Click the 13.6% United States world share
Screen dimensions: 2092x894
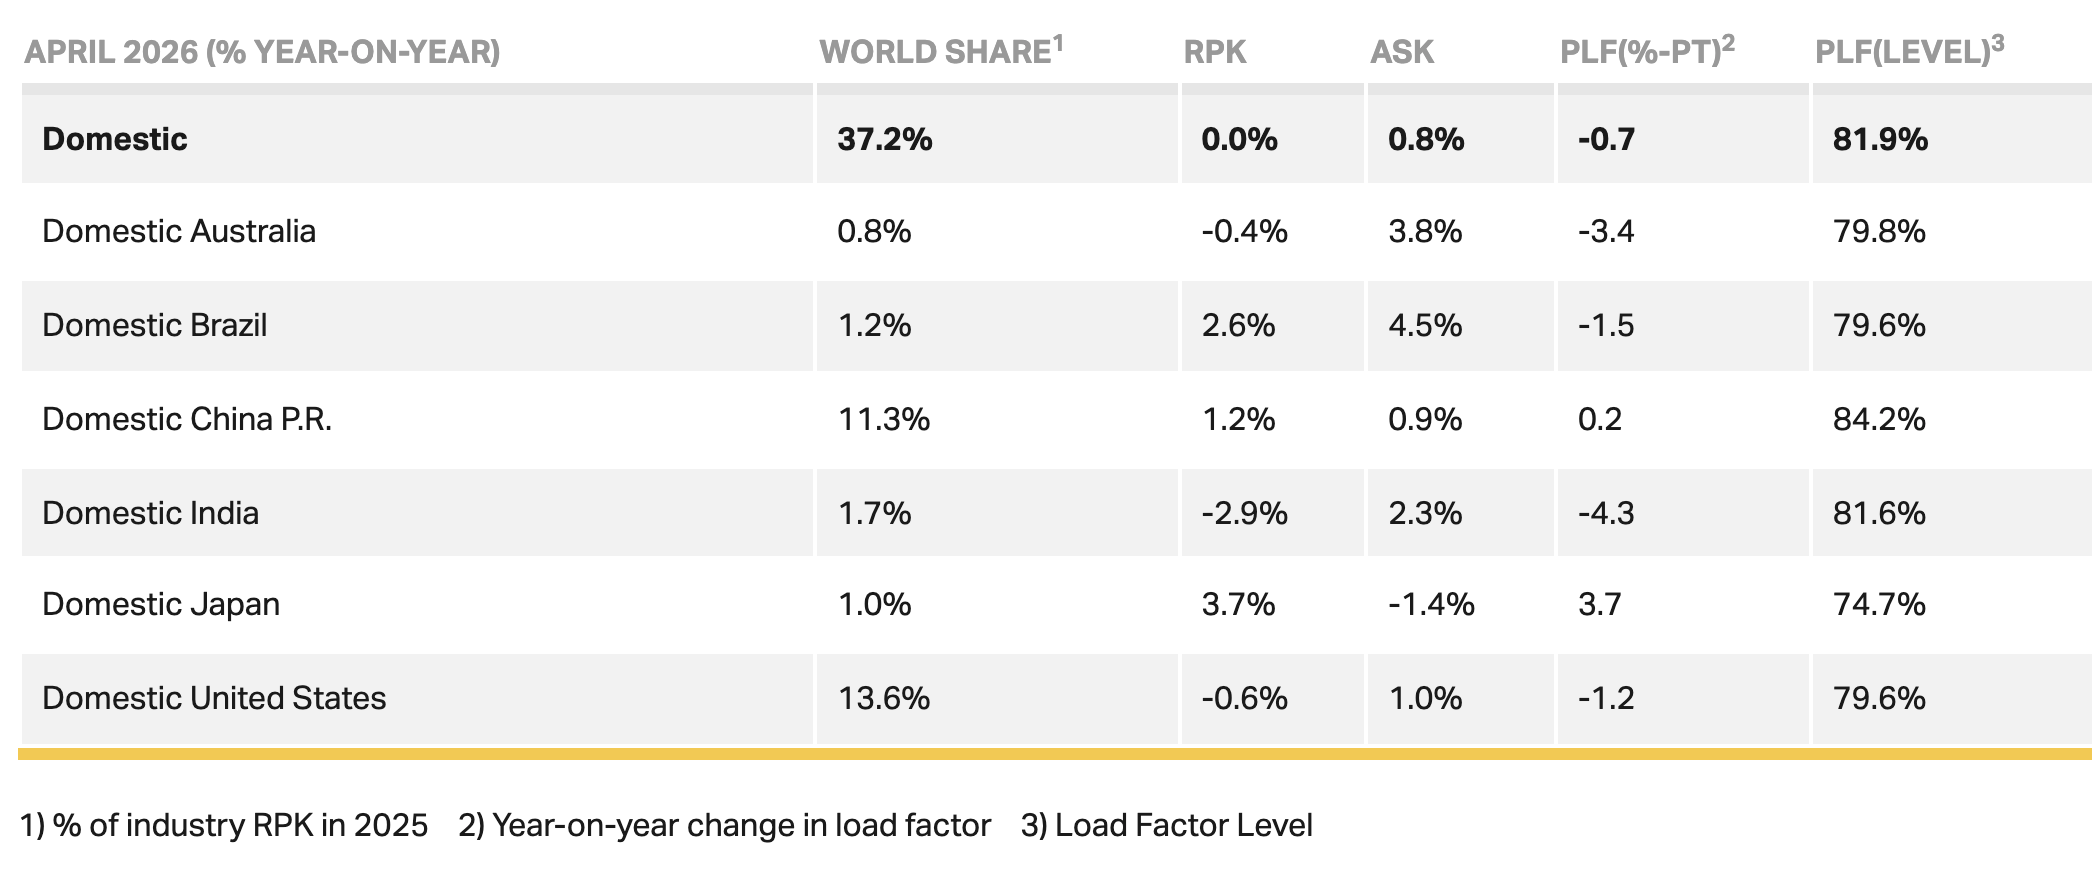coord(884,698)
